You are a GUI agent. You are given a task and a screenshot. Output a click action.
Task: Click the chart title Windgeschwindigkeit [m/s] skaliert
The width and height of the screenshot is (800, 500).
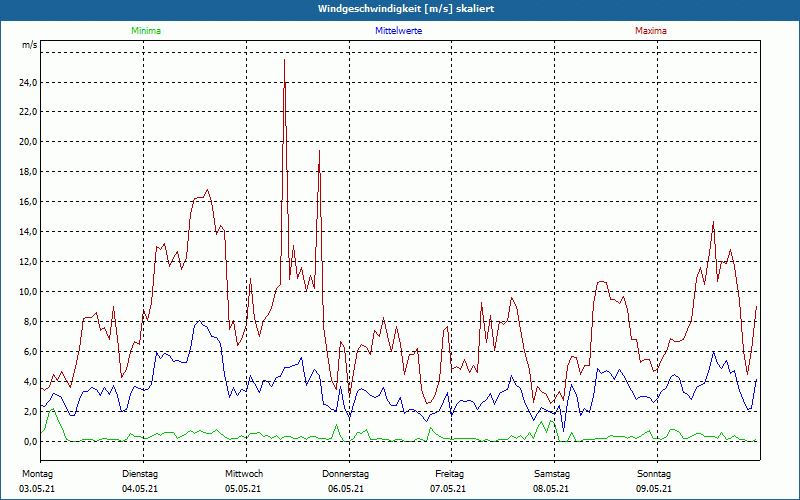tap(406, 9)
